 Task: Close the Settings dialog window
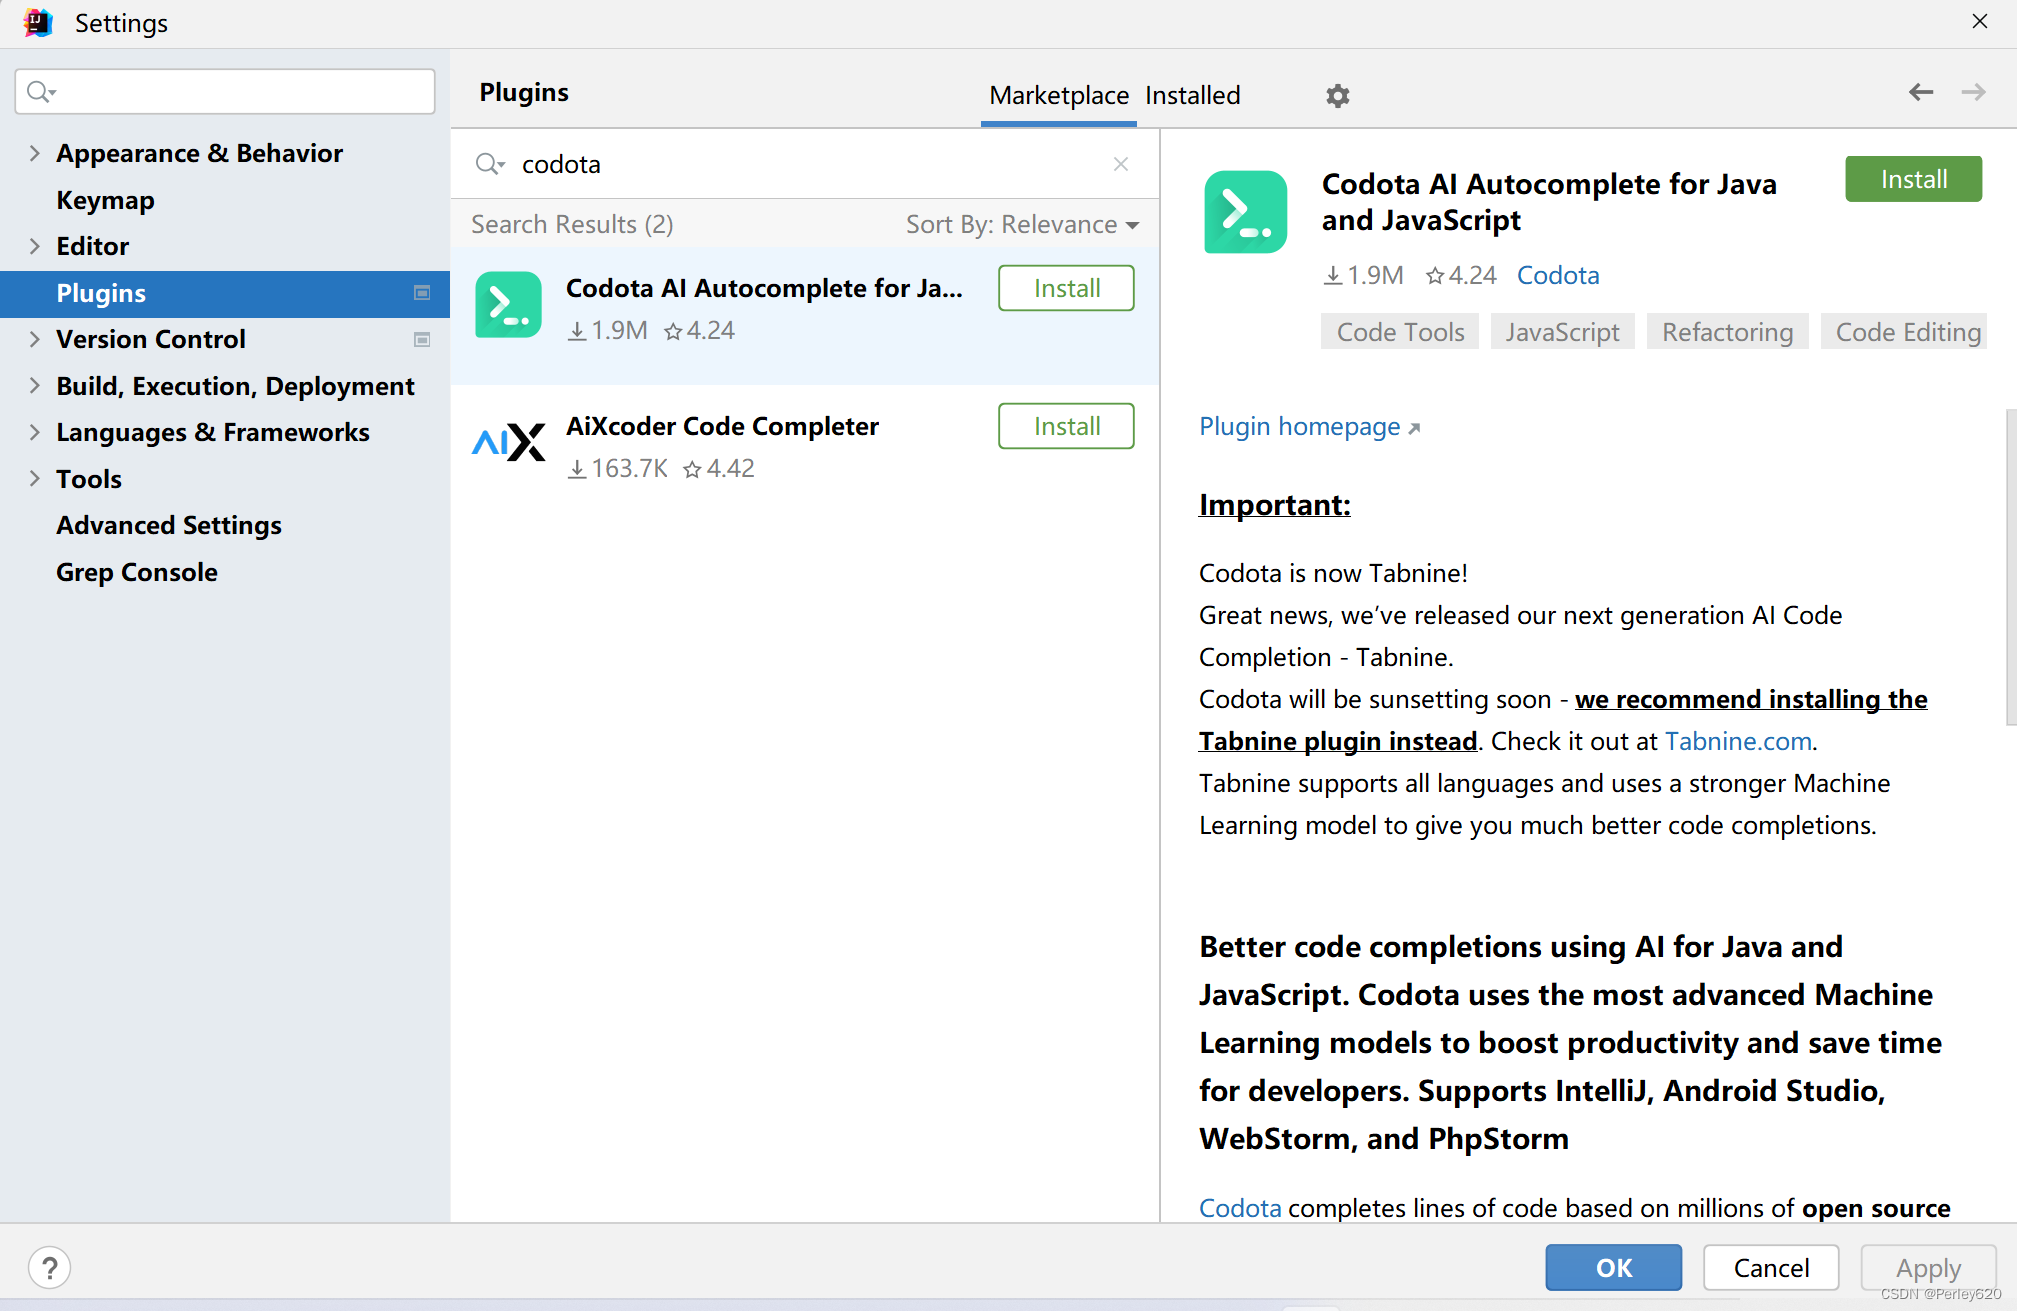pyautogui.click(x=1979, y=21)
